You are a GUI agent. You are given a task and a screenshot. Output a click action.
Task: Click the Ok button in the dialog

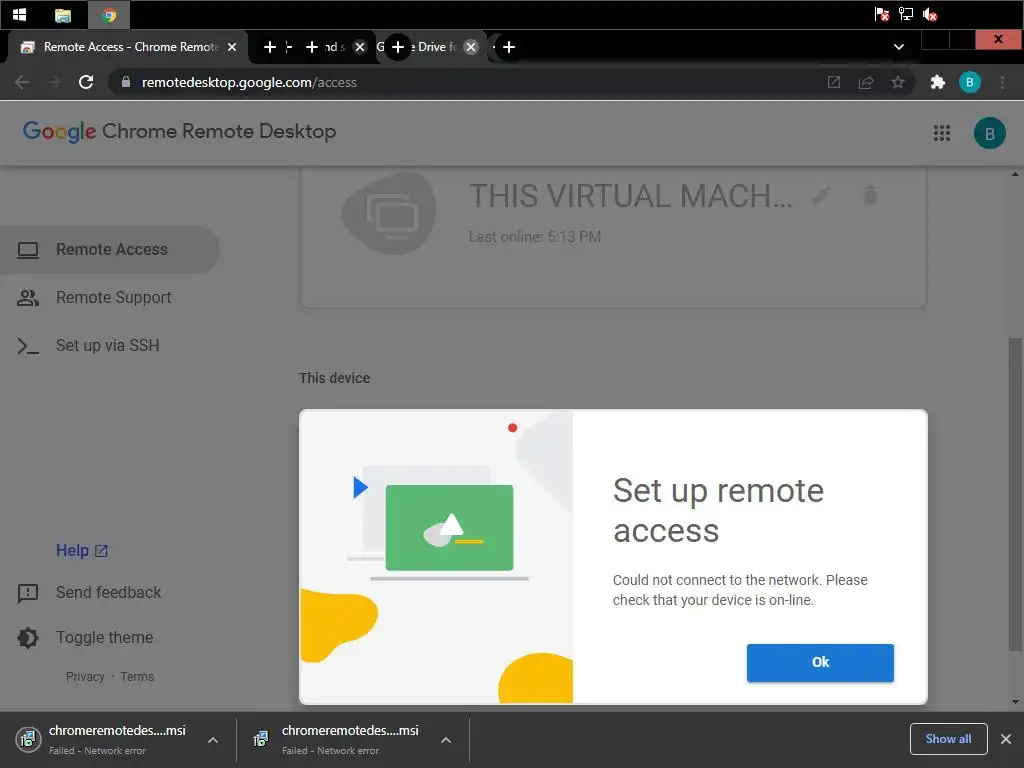[820, 663]
